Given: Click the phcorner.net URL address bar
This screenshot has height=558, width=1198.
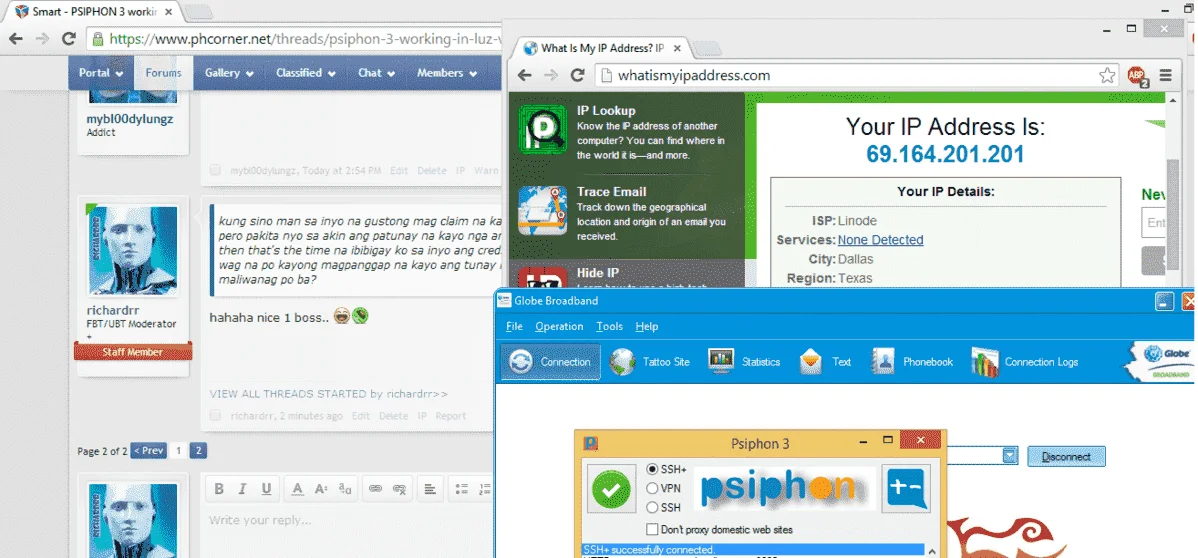Looking at the screenshot, I should pos(294,38).
